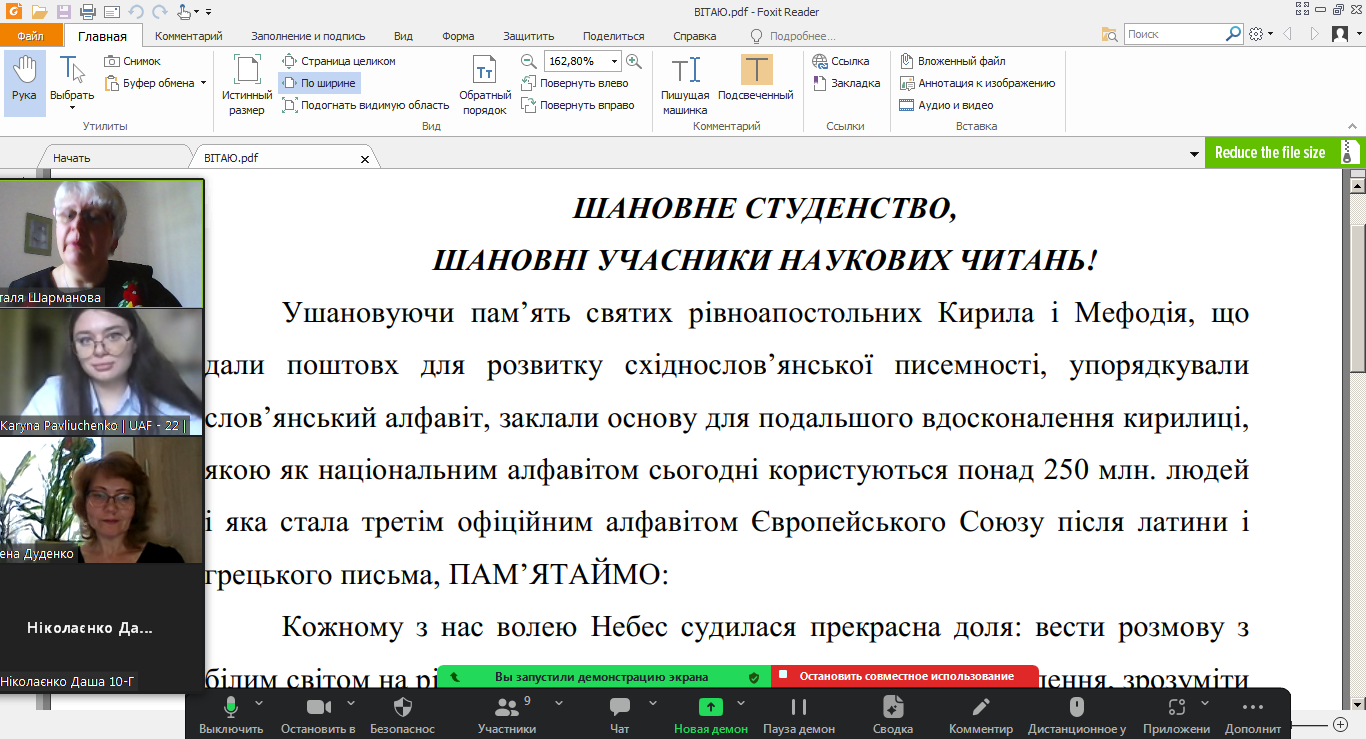Click the Save quick-access icon

pos(64,12)
